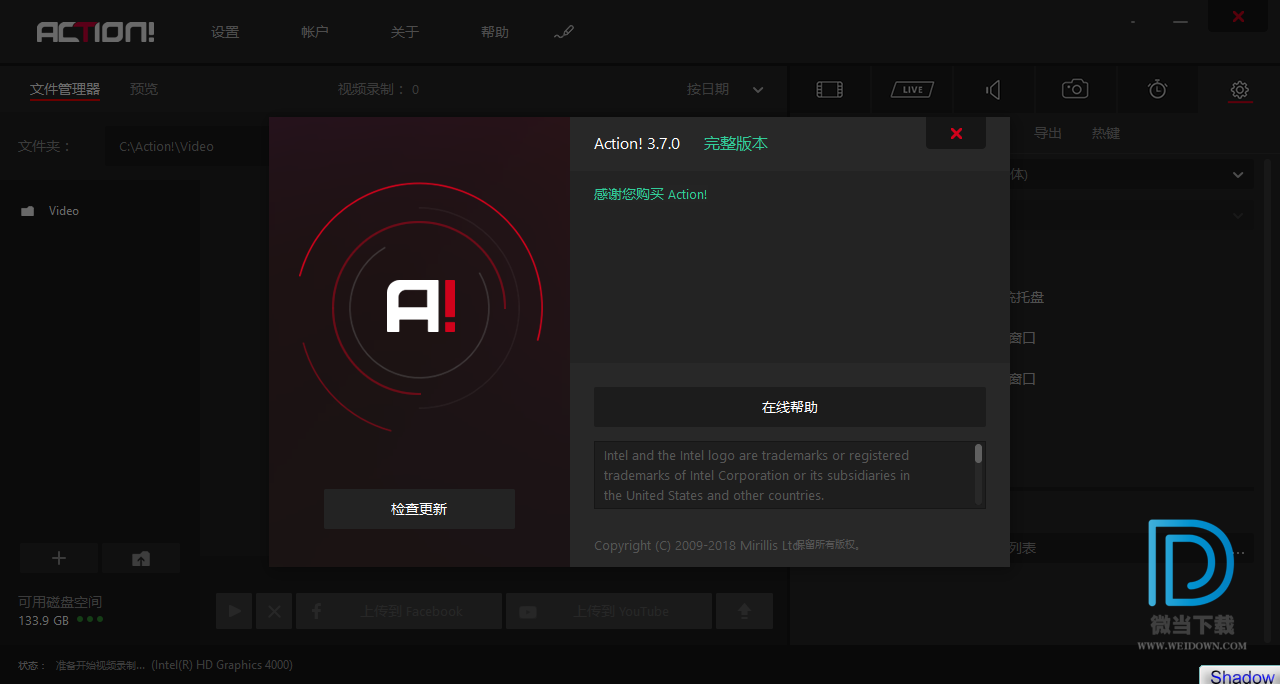Click the 视频录制: 0 counter text
The image size is (1280, 684).
click(x=379, y=89)
